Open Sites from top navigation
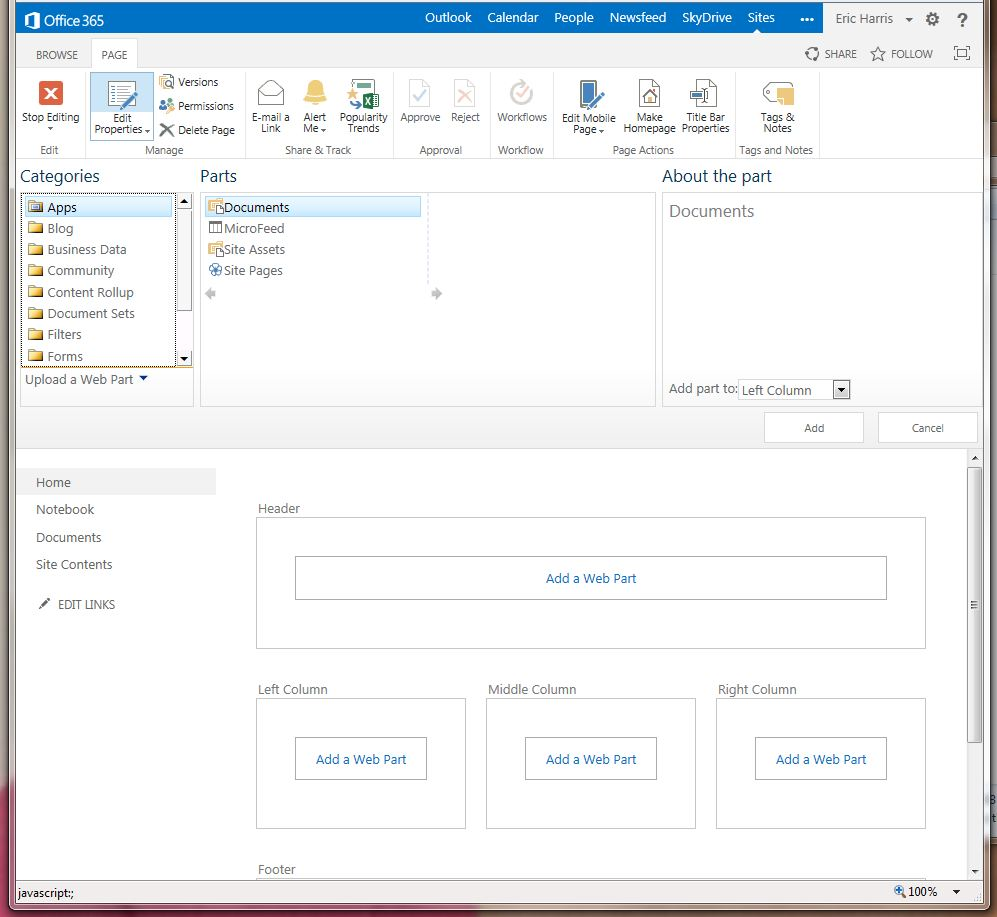Viewport: 997px width, 917px height. point(760,18)
